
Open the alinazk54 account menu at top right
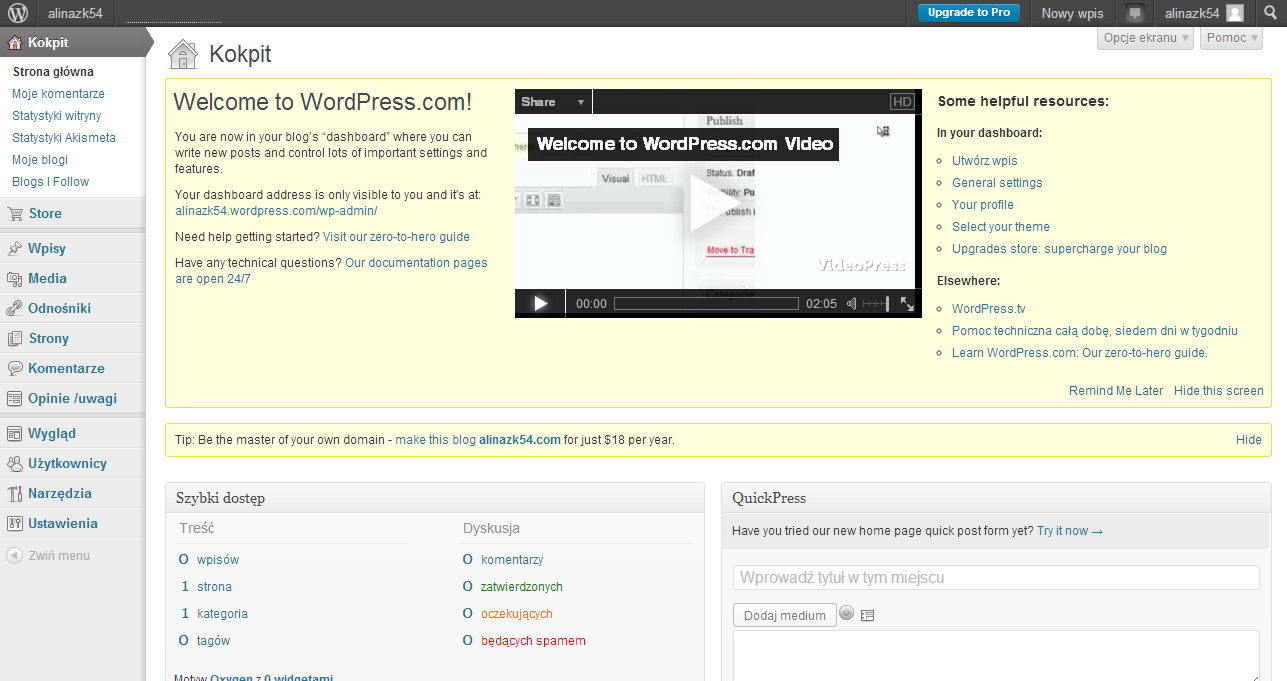pyautogui.click(x=1204, y=13)
